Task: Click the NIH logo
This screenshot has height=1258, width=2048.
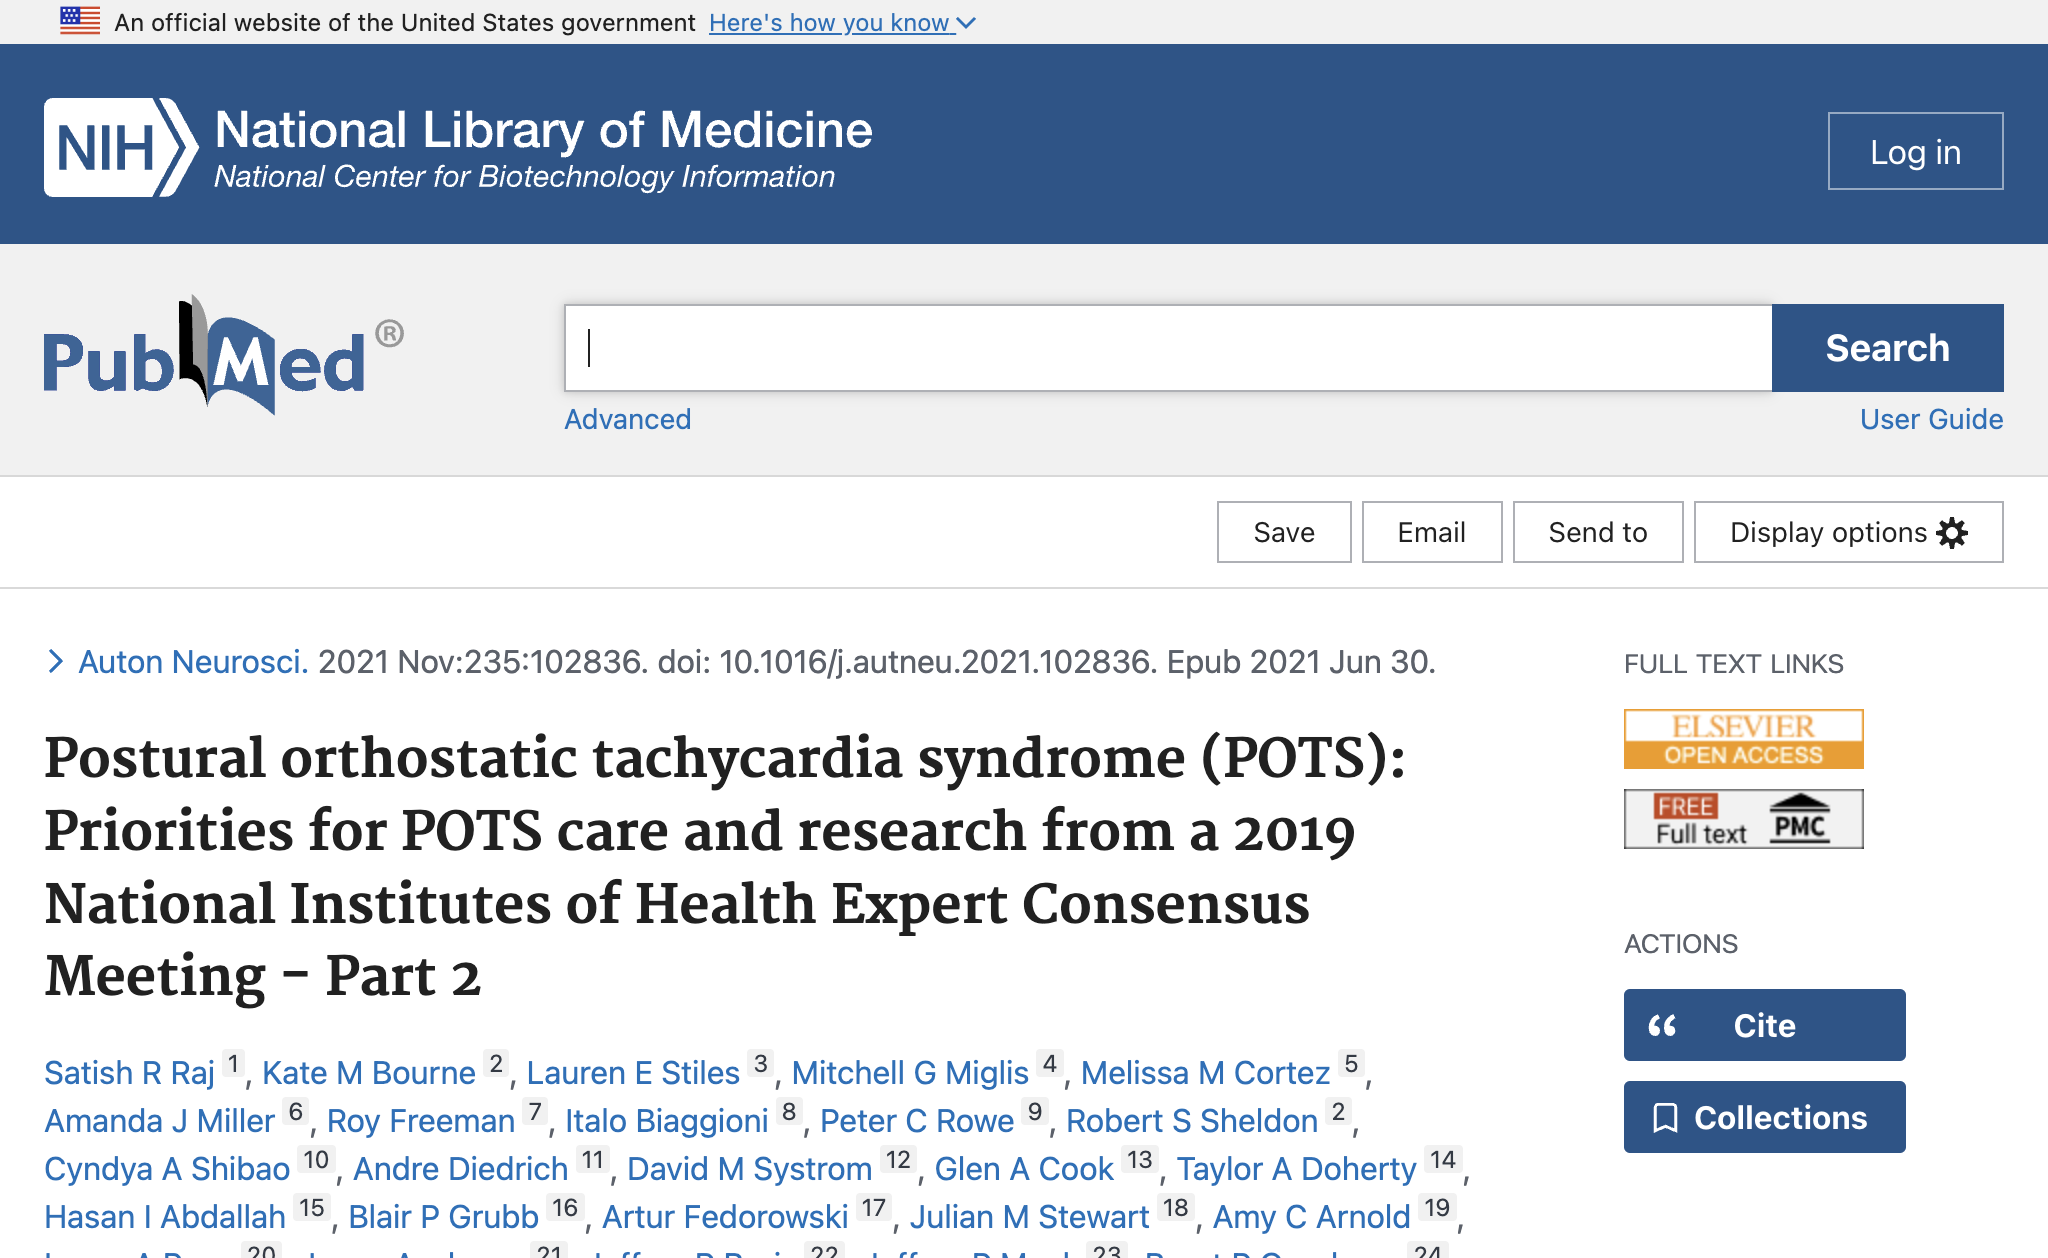Action: click(120, 147)
